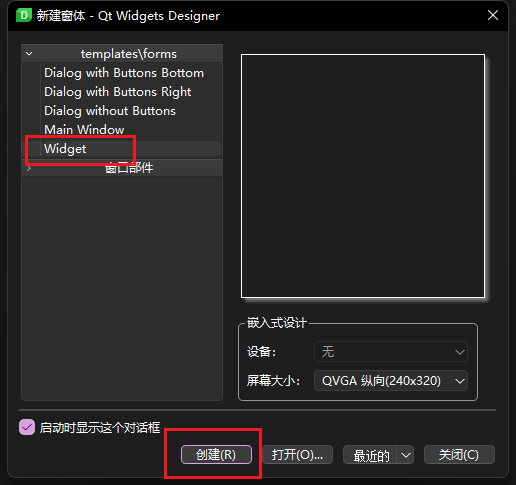516x485 pixels.
Task: Click the 关闭(C) button
Action: click(x=459, y=455)
